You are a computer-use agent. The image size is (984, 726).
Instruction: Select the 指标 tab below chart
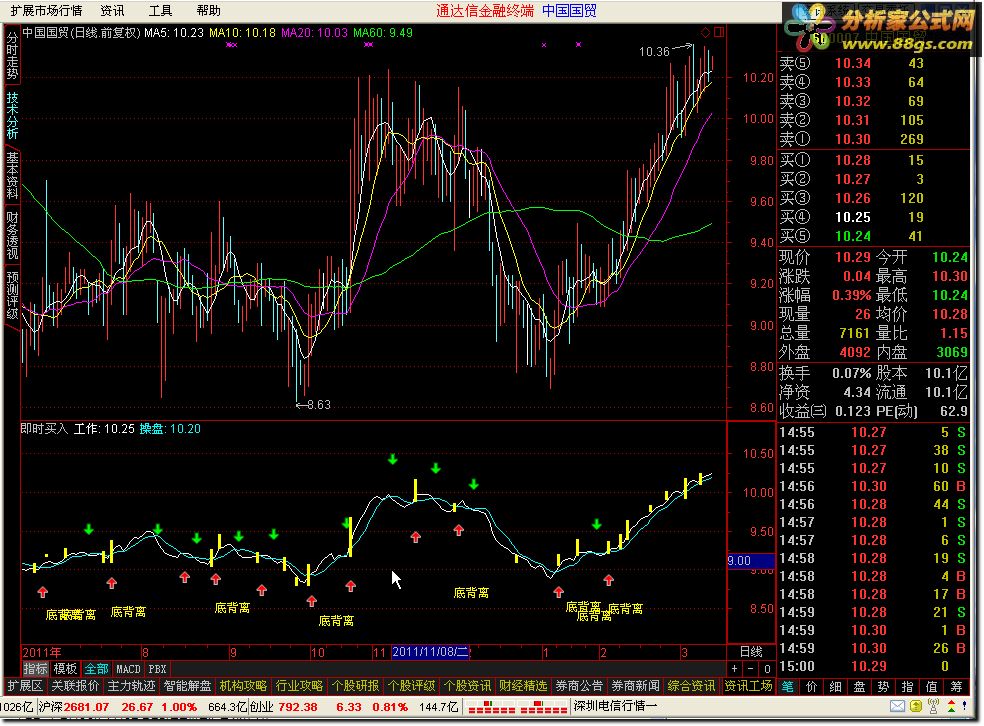[35, 669]
